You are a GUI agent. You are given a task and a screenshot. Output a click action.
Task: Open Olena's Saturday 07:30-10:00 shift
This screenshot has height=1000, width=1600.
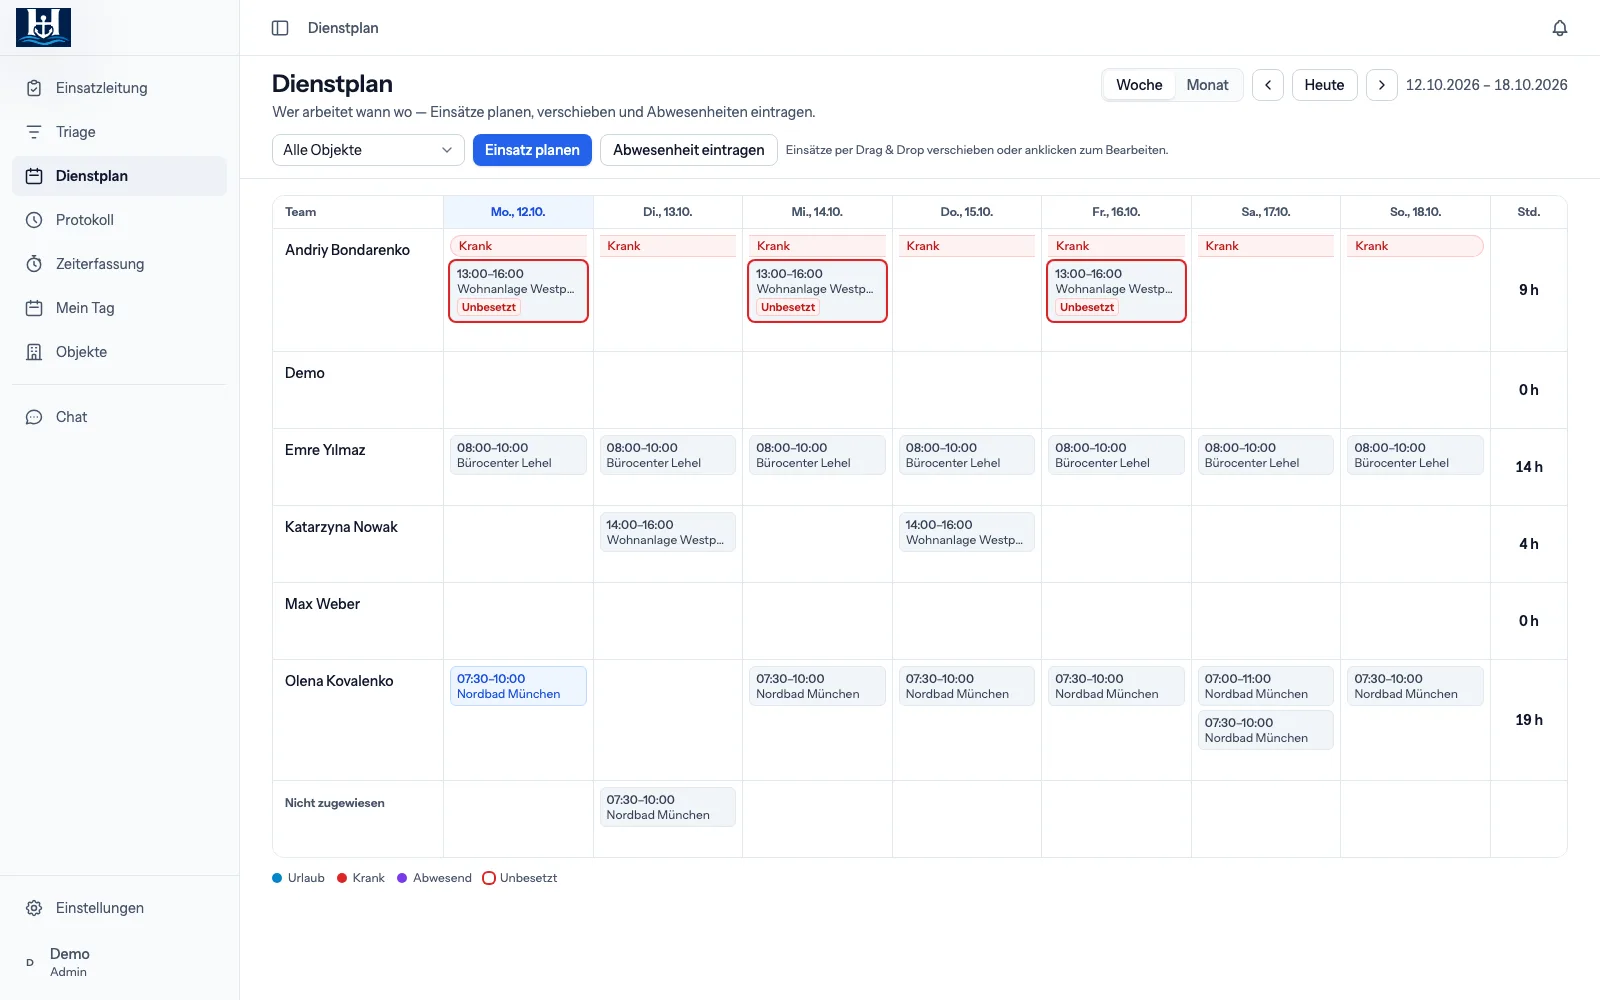[1265, 730]
